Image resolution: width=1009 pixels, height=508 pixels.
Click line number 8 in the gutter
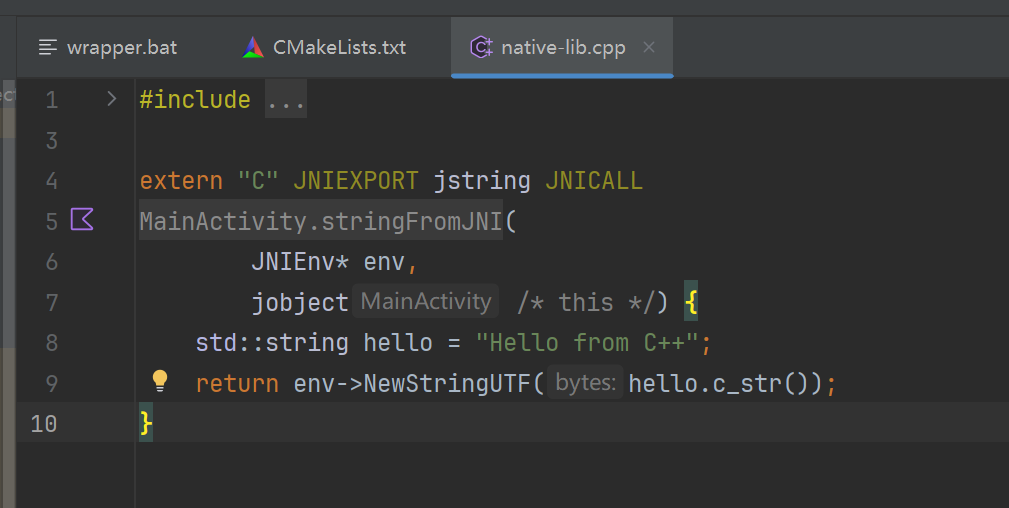51,343
